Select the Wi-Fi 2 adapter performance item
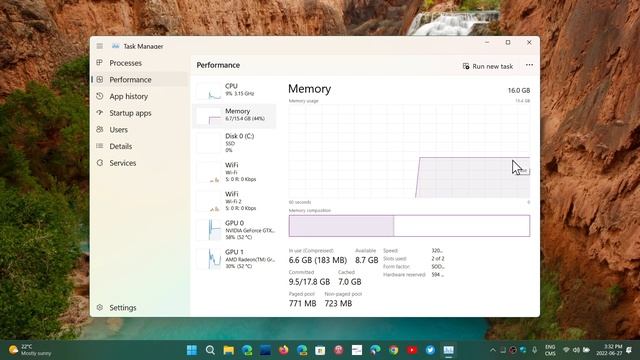The width and height of the screenshot is (640, 360). [234, 201]
